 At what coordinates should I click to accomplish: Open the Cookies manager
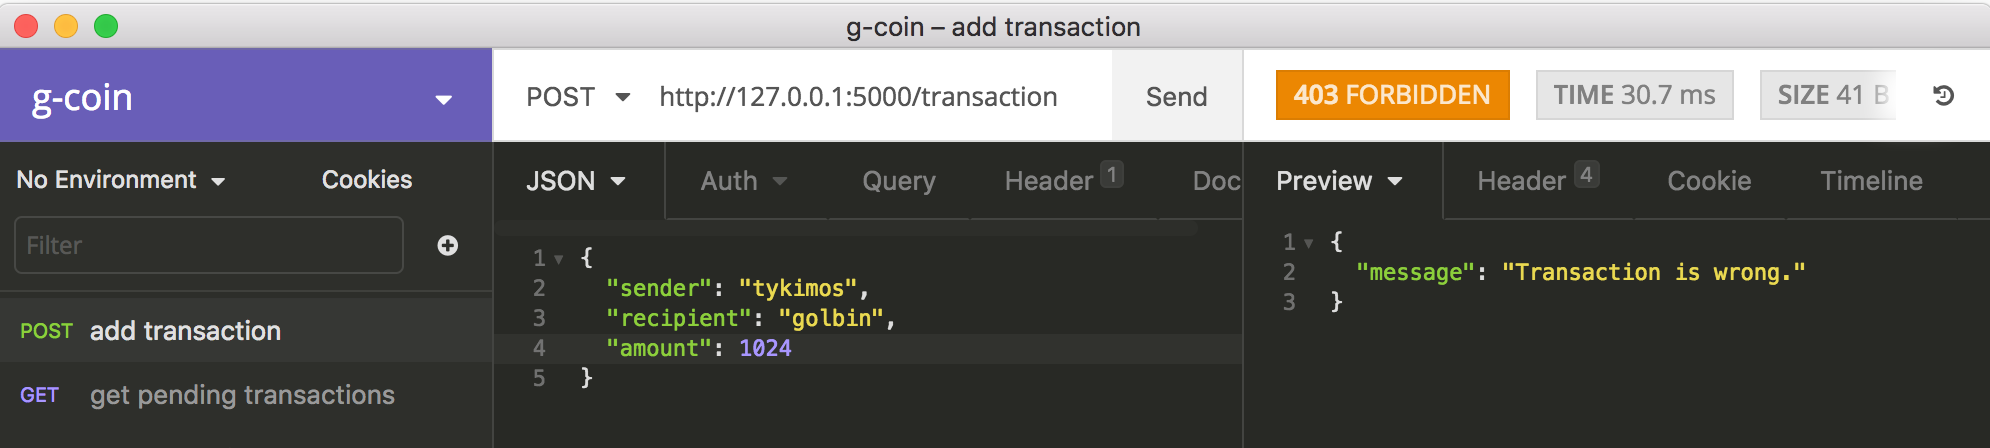[x=367, y=180]
